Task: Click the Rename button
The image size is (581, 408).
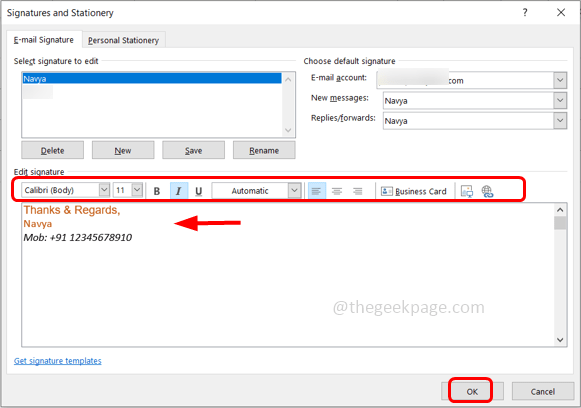Action: pos(264,150)
